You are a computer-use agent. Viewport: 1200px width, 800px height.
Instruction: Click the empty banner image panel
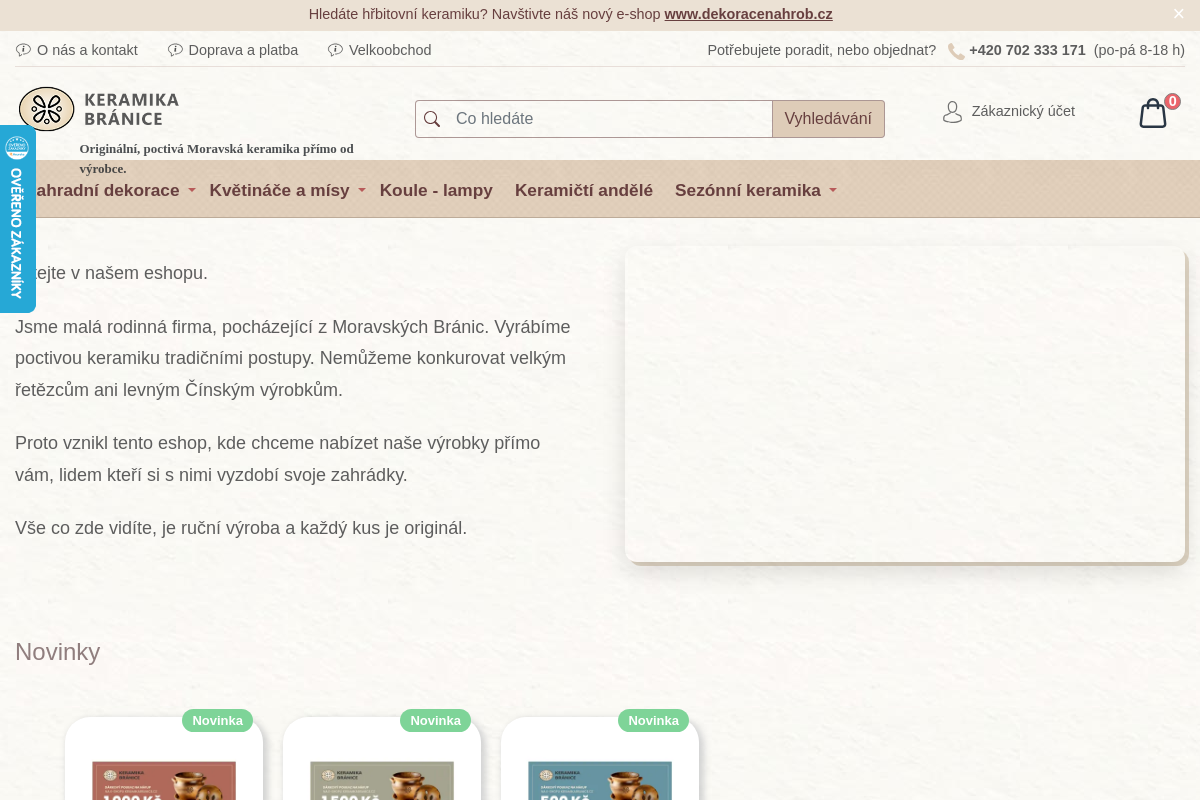(x=905, y=404)
